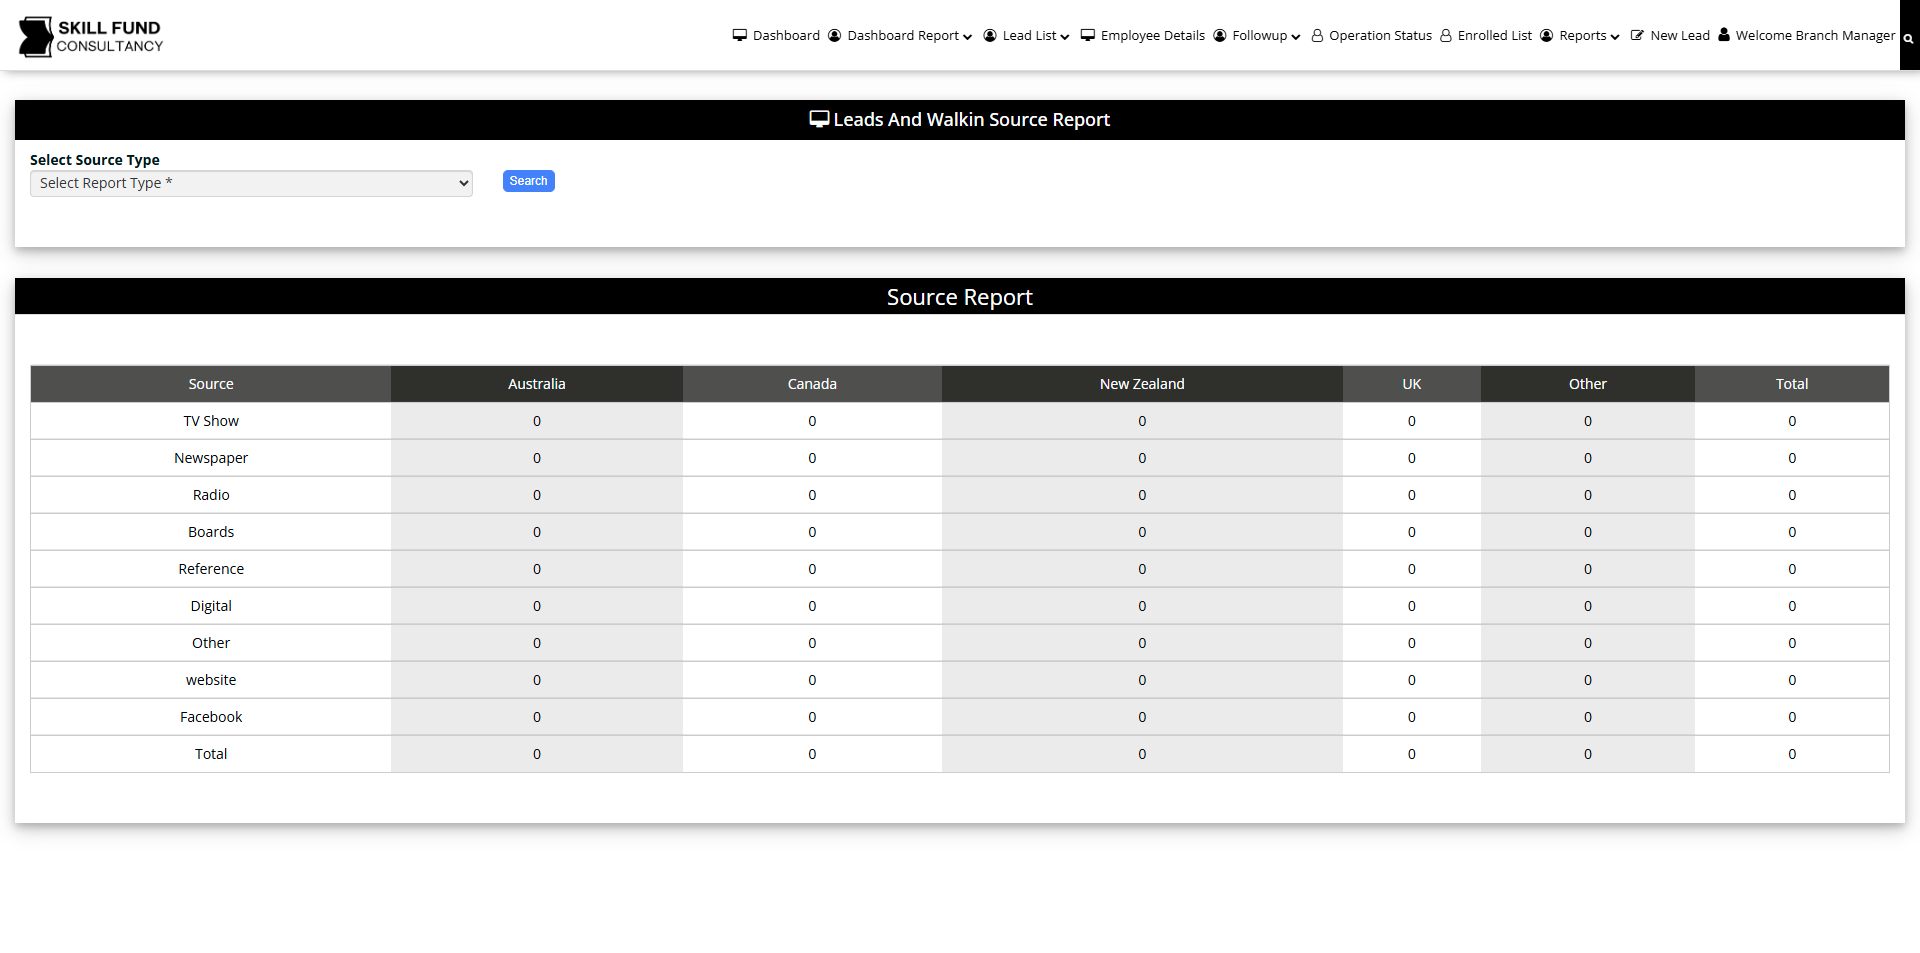Open the New Lead form link
The width and height of the screenshot is (1920, 953).
[x=1680, y=35]
